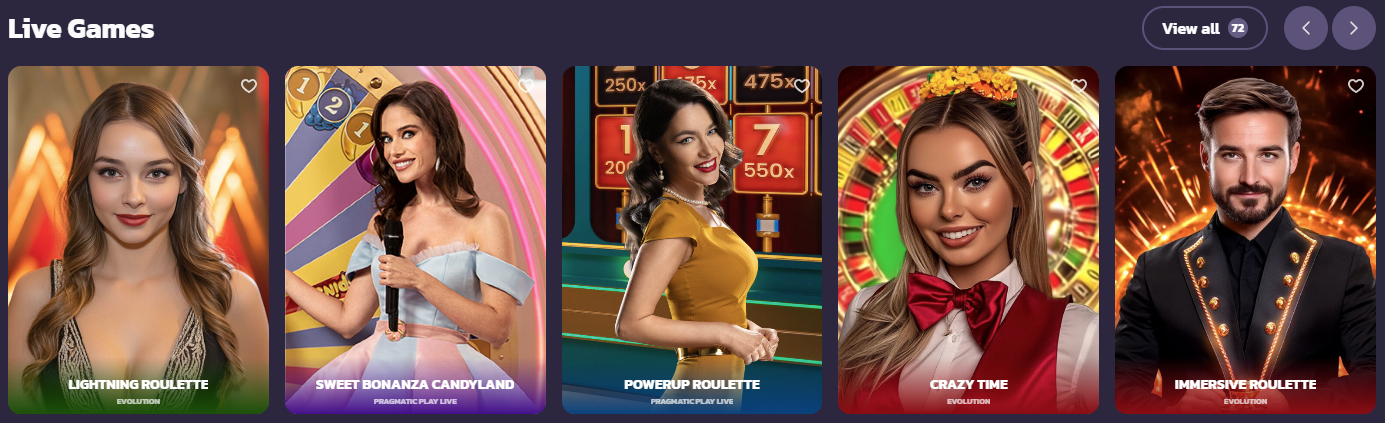Click the Crazy Time title label
The image size is (1385, 423).
click(968, 384)
